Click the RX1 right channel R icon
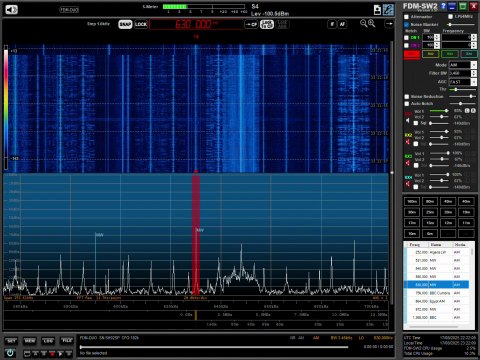Image resolution: width=480 pixels, height=360 pixels. coord(473,111)
